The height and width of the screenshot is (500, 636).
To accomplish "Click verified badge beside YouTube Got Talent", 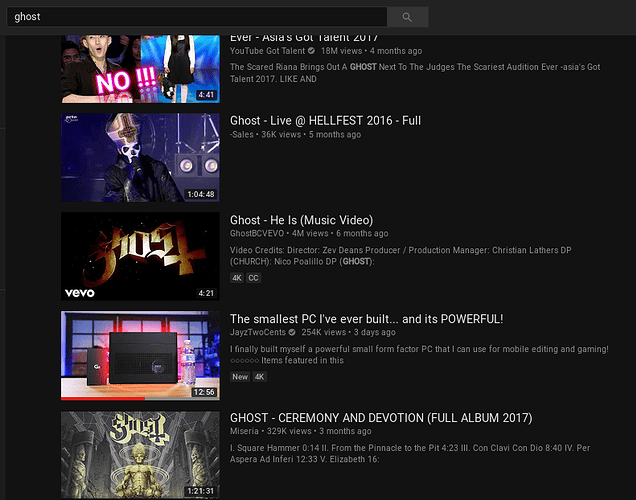I will point(311,51).
